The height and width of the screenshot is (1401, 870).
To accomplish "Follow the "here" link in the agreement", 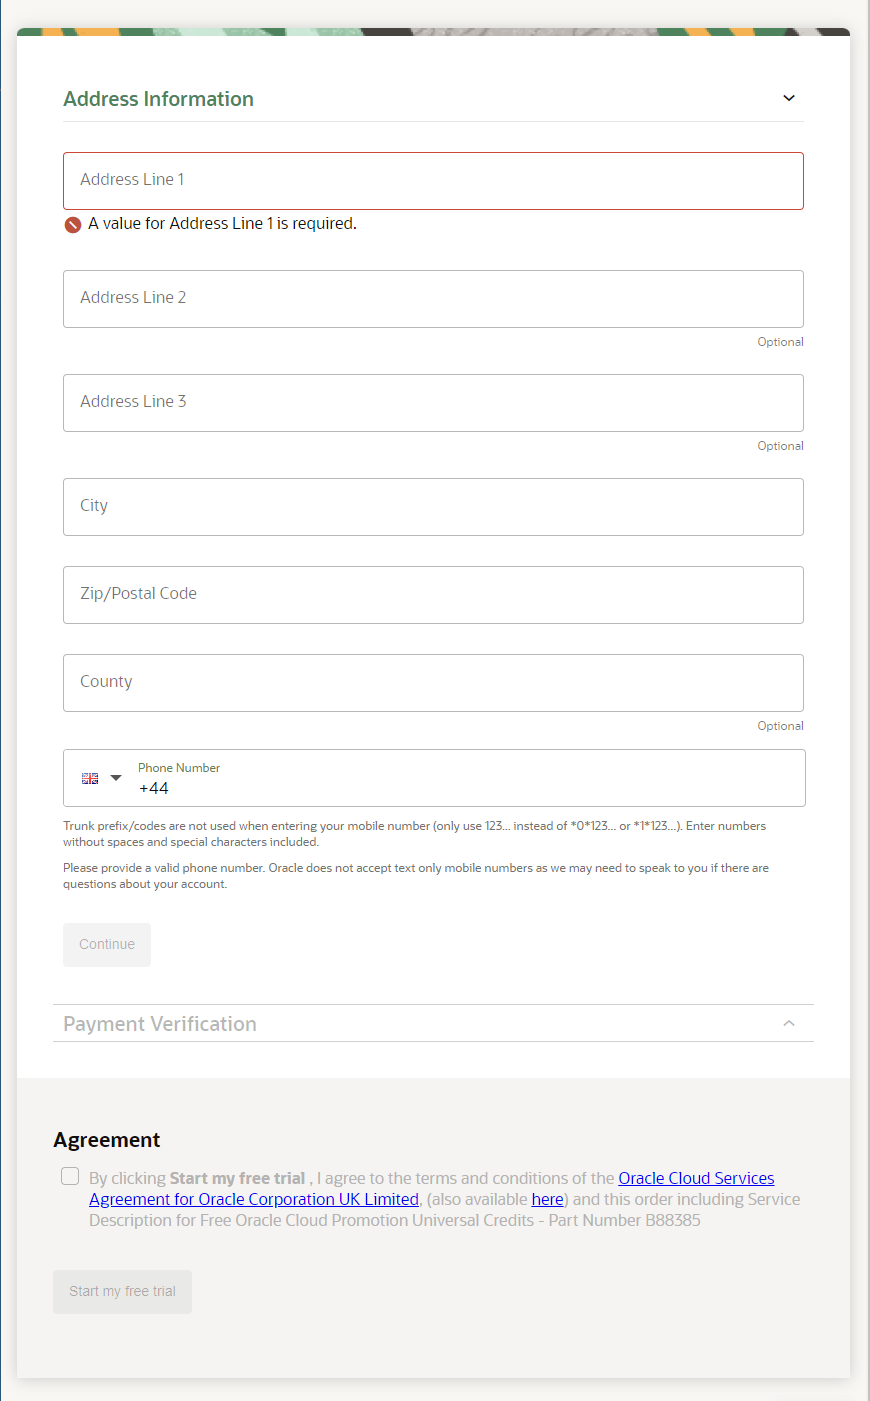I will [x=547, y=1199].
